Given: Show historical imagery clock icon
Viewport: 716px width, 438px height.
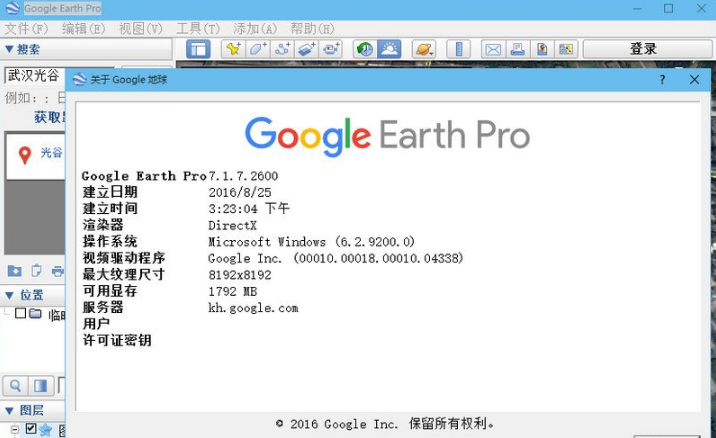Looking at the screenshot, I should pyautogui.click(x=365, y=49).
